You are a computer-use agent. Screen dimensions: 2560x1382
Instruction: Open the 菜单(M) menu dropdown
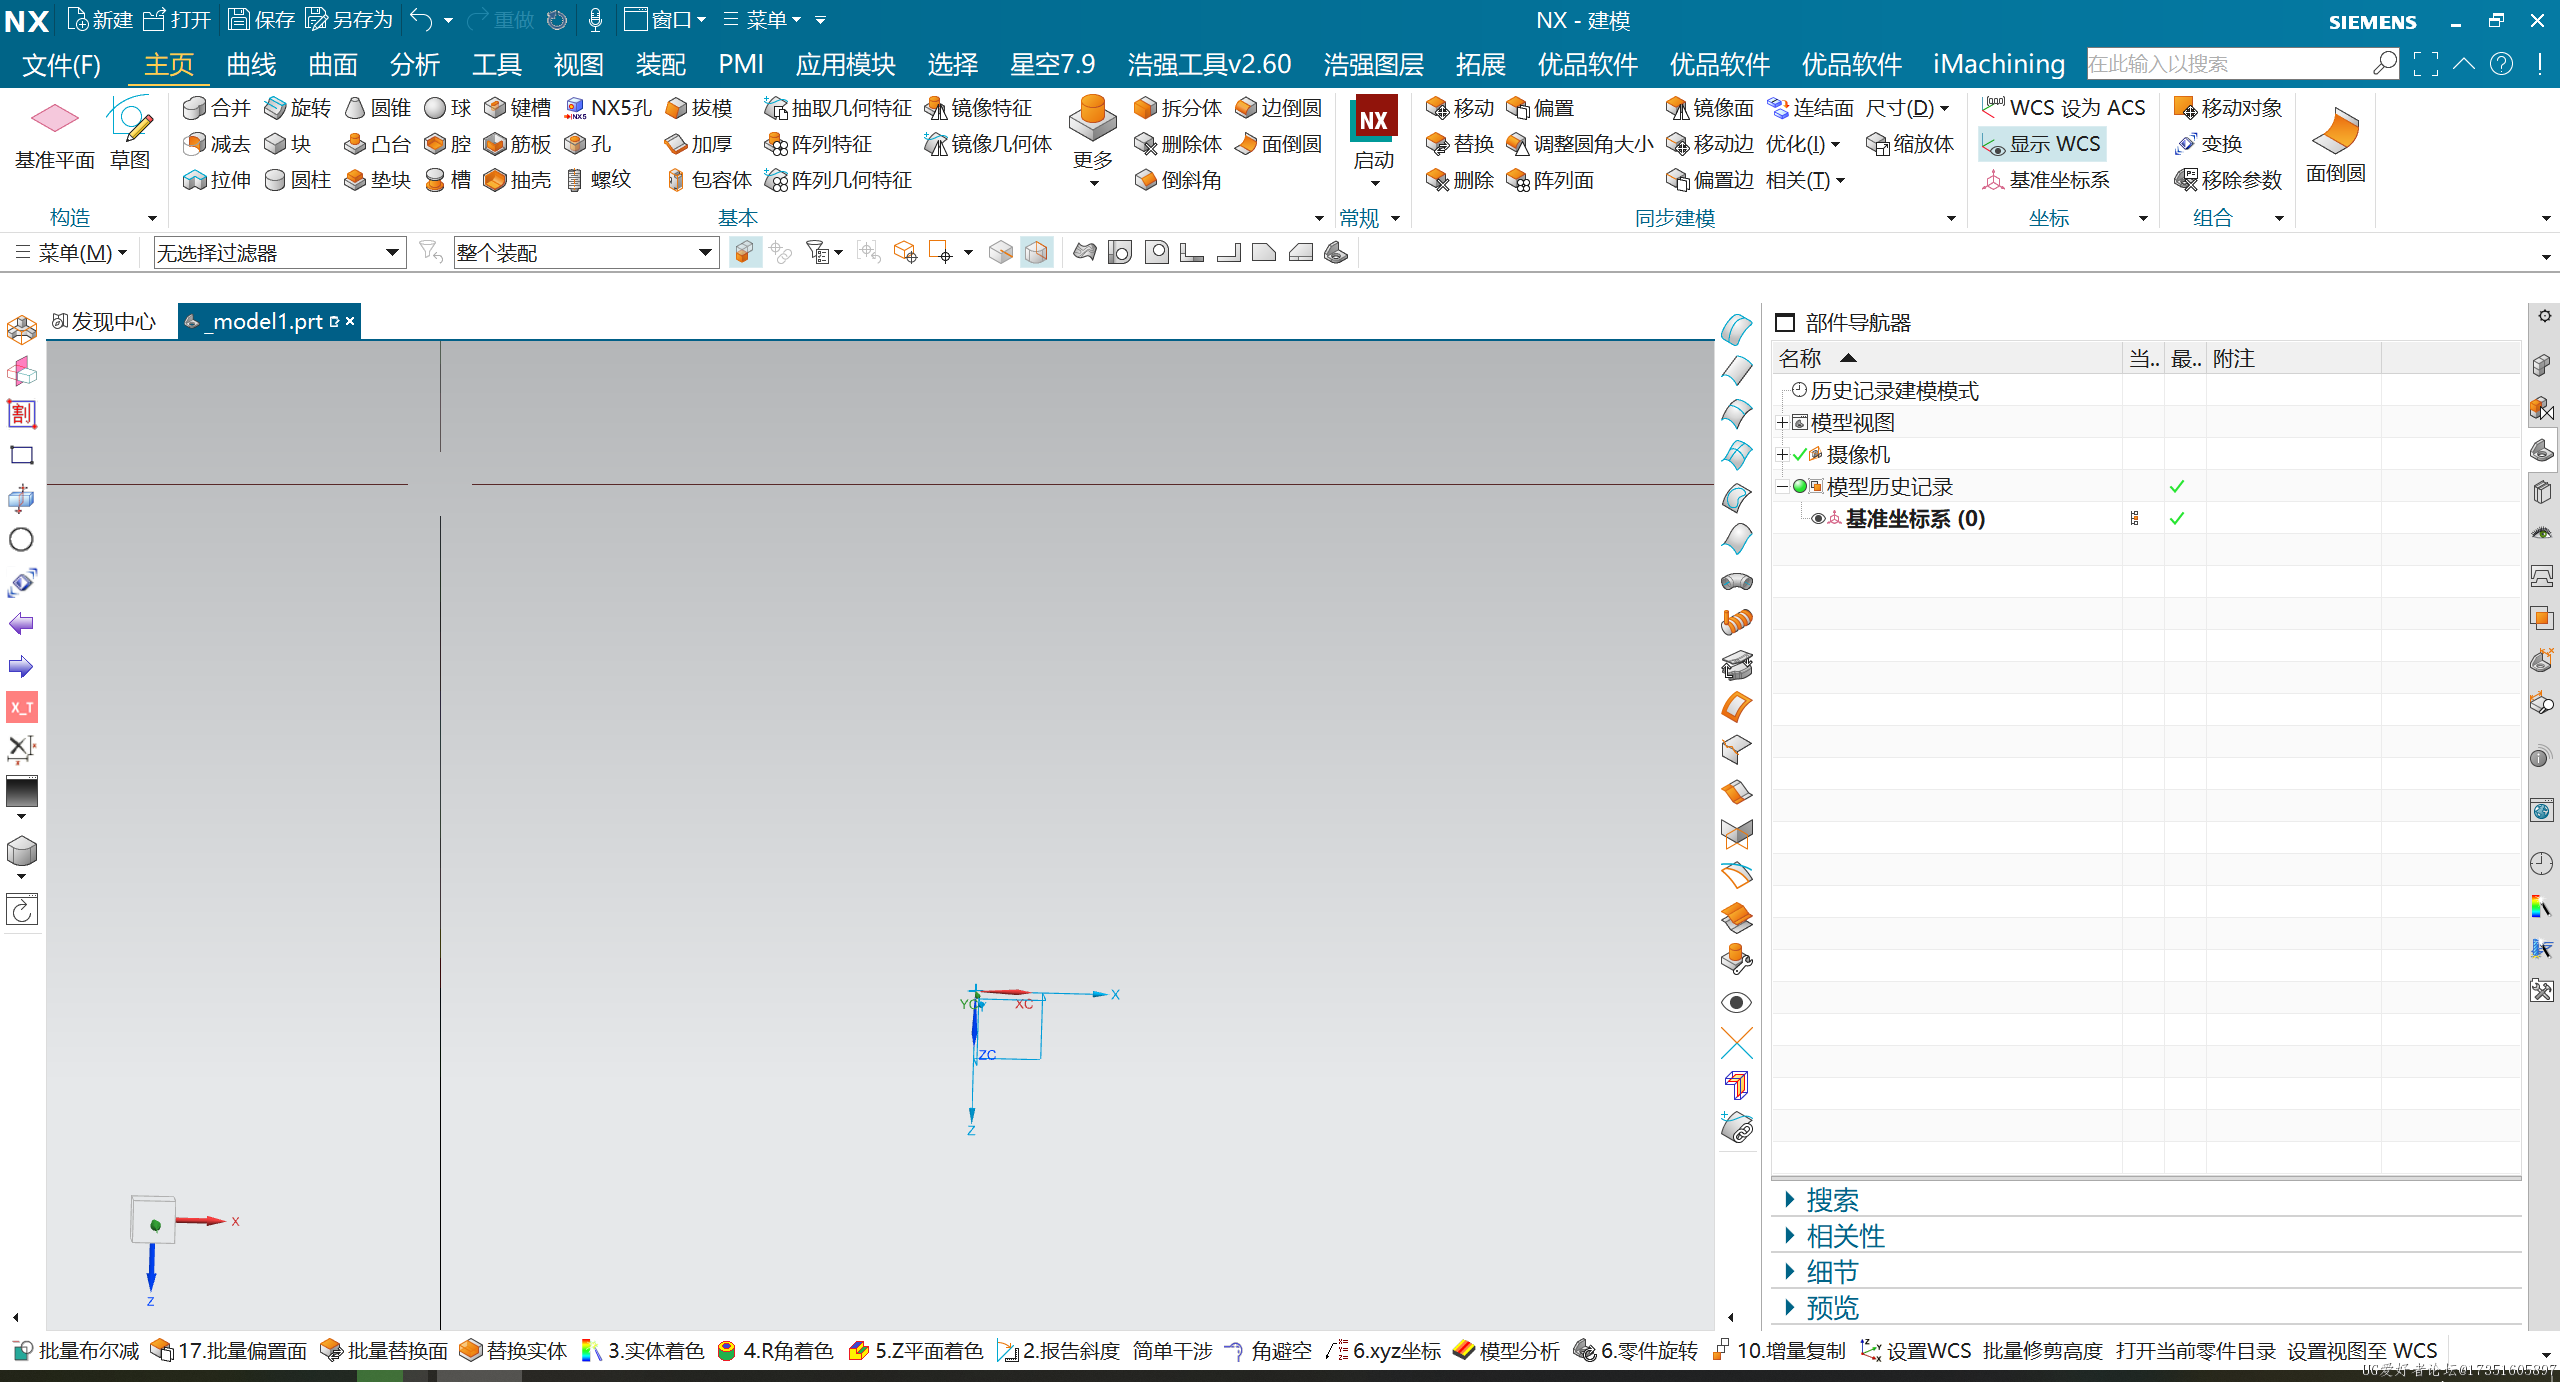point(72,253)
